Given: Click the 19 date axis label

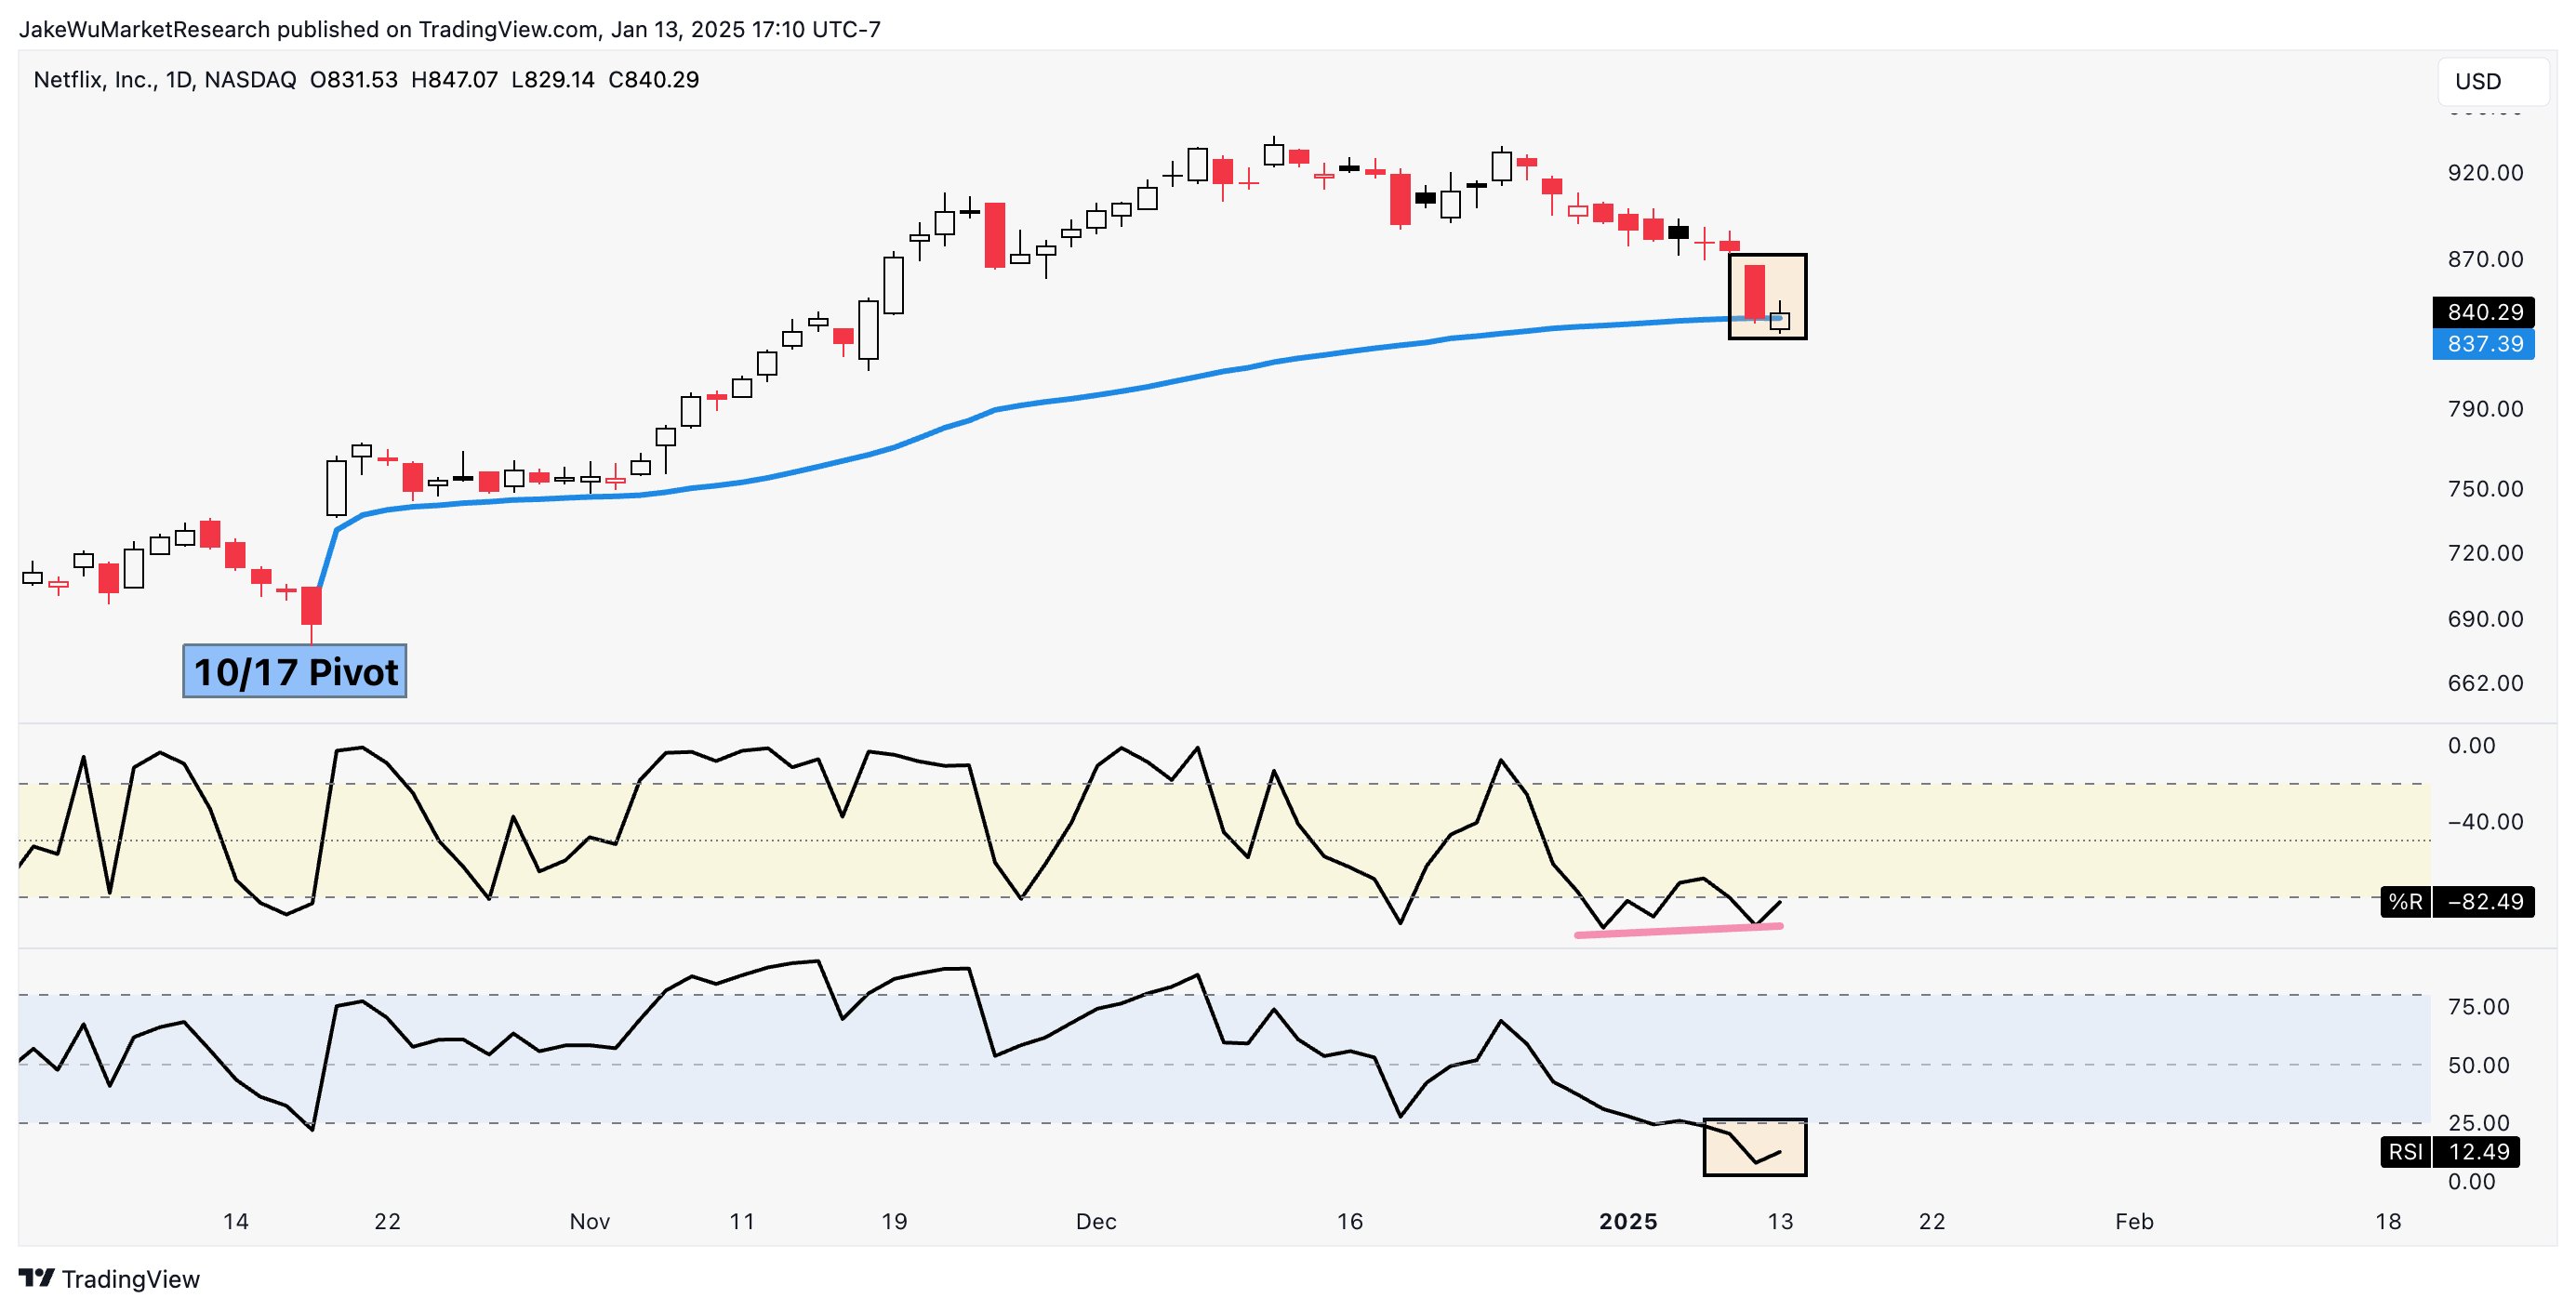Looking at the screenshot, I should [894, 1222].
